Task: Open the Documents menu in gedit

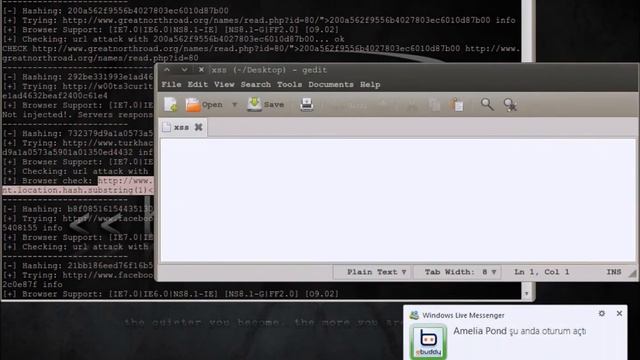Action: [x=331, y=84]
